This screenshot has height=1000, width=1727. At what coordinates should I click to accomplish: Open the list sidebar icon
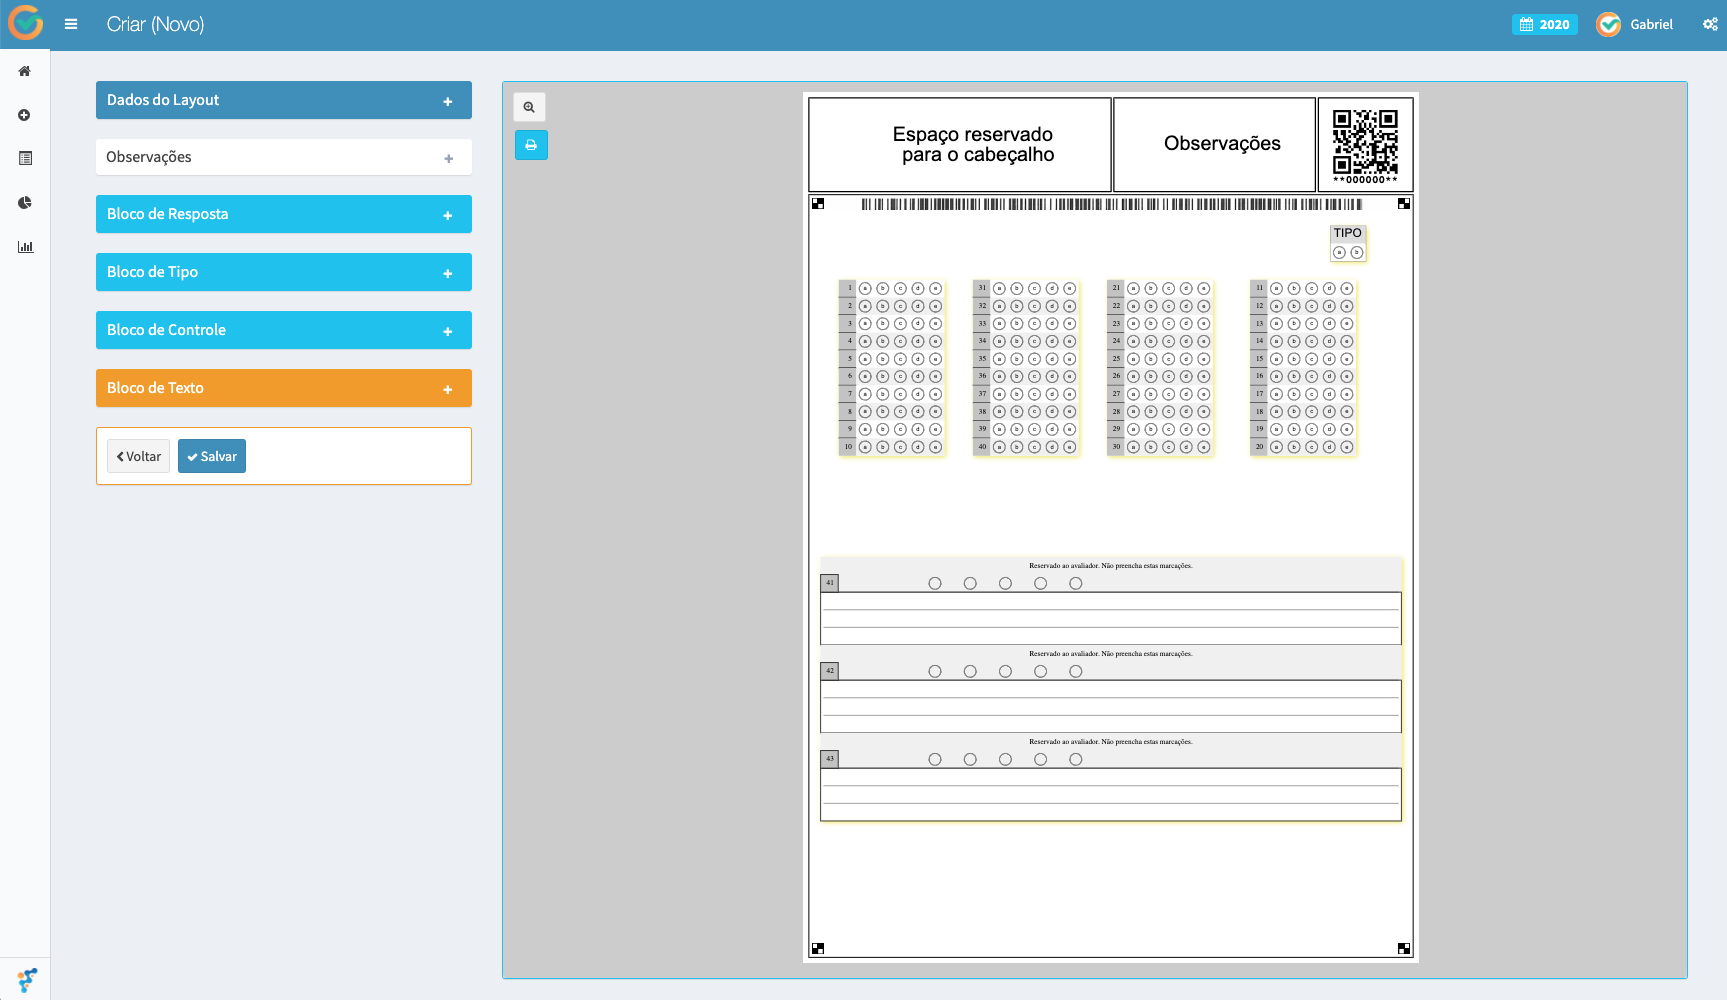25,158
